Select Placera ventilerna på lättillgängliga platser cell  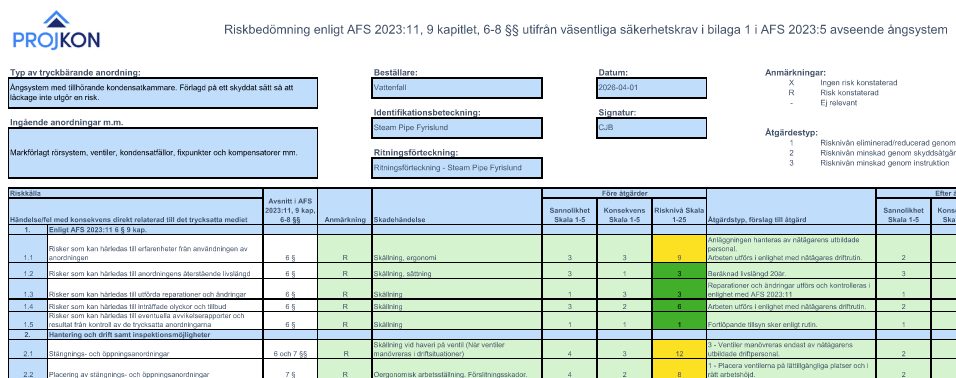pos(791,369)
